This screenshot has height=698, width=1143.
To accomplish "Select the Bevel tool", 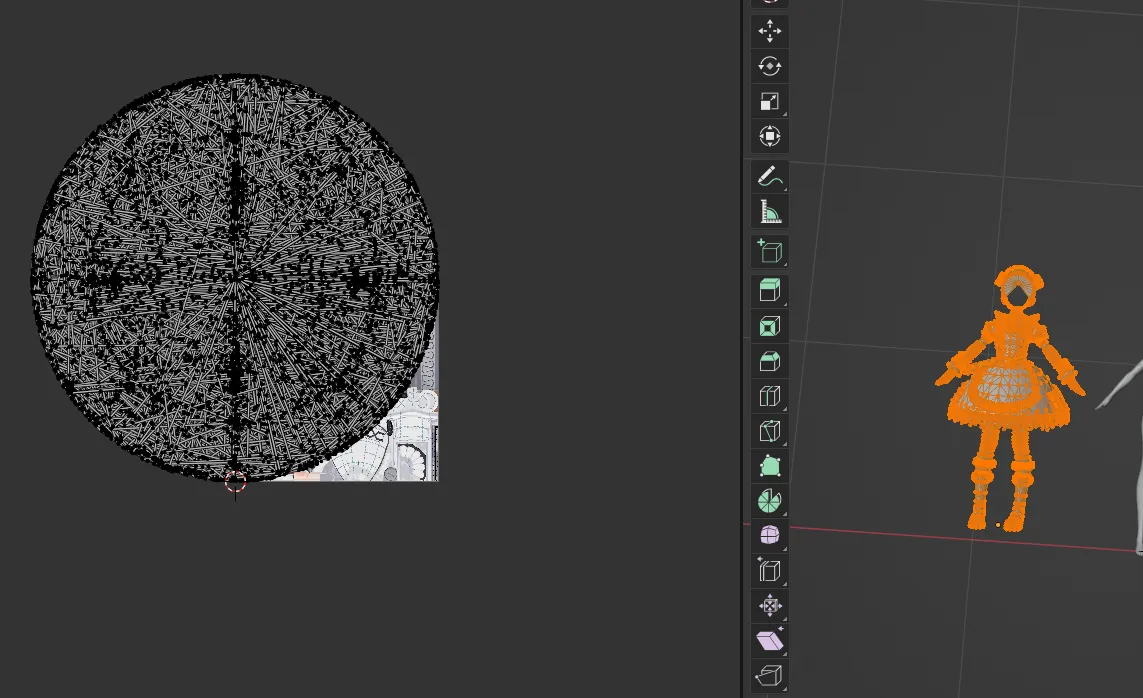I will point(770,361).
